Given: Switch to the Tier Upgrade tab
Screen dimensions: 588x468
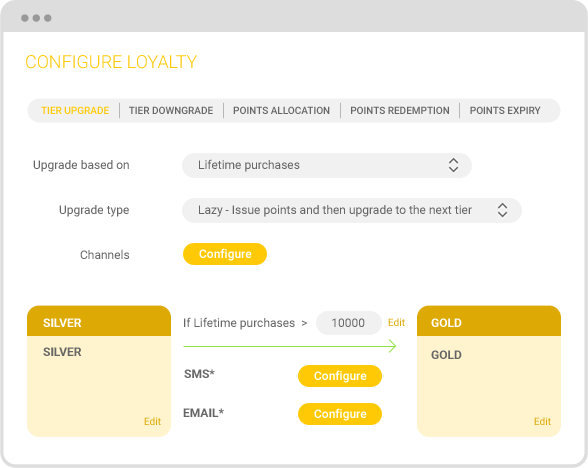Looking at the screenshot, I should point(75,111).
